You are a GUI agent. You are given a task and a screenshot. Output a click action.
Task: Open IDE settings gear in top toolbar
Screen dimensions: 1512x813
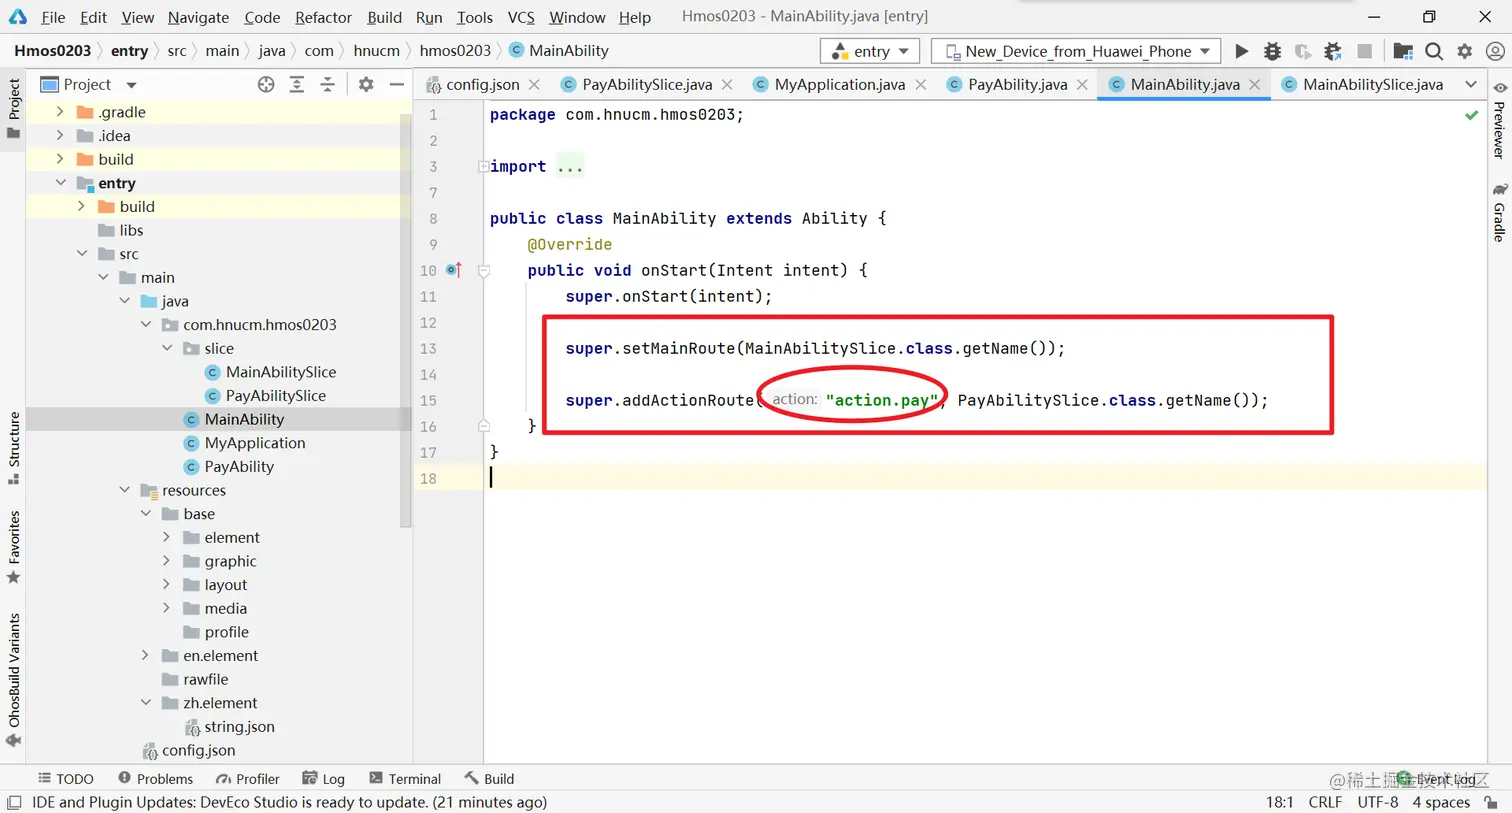1465,51
